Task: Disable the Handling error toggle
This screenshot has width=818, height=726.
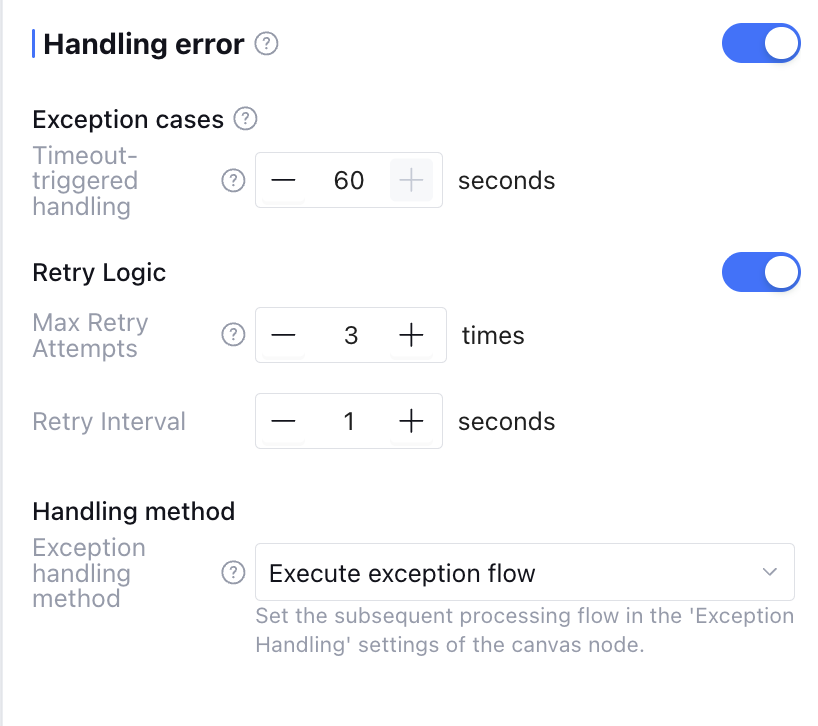Action: 761,45
